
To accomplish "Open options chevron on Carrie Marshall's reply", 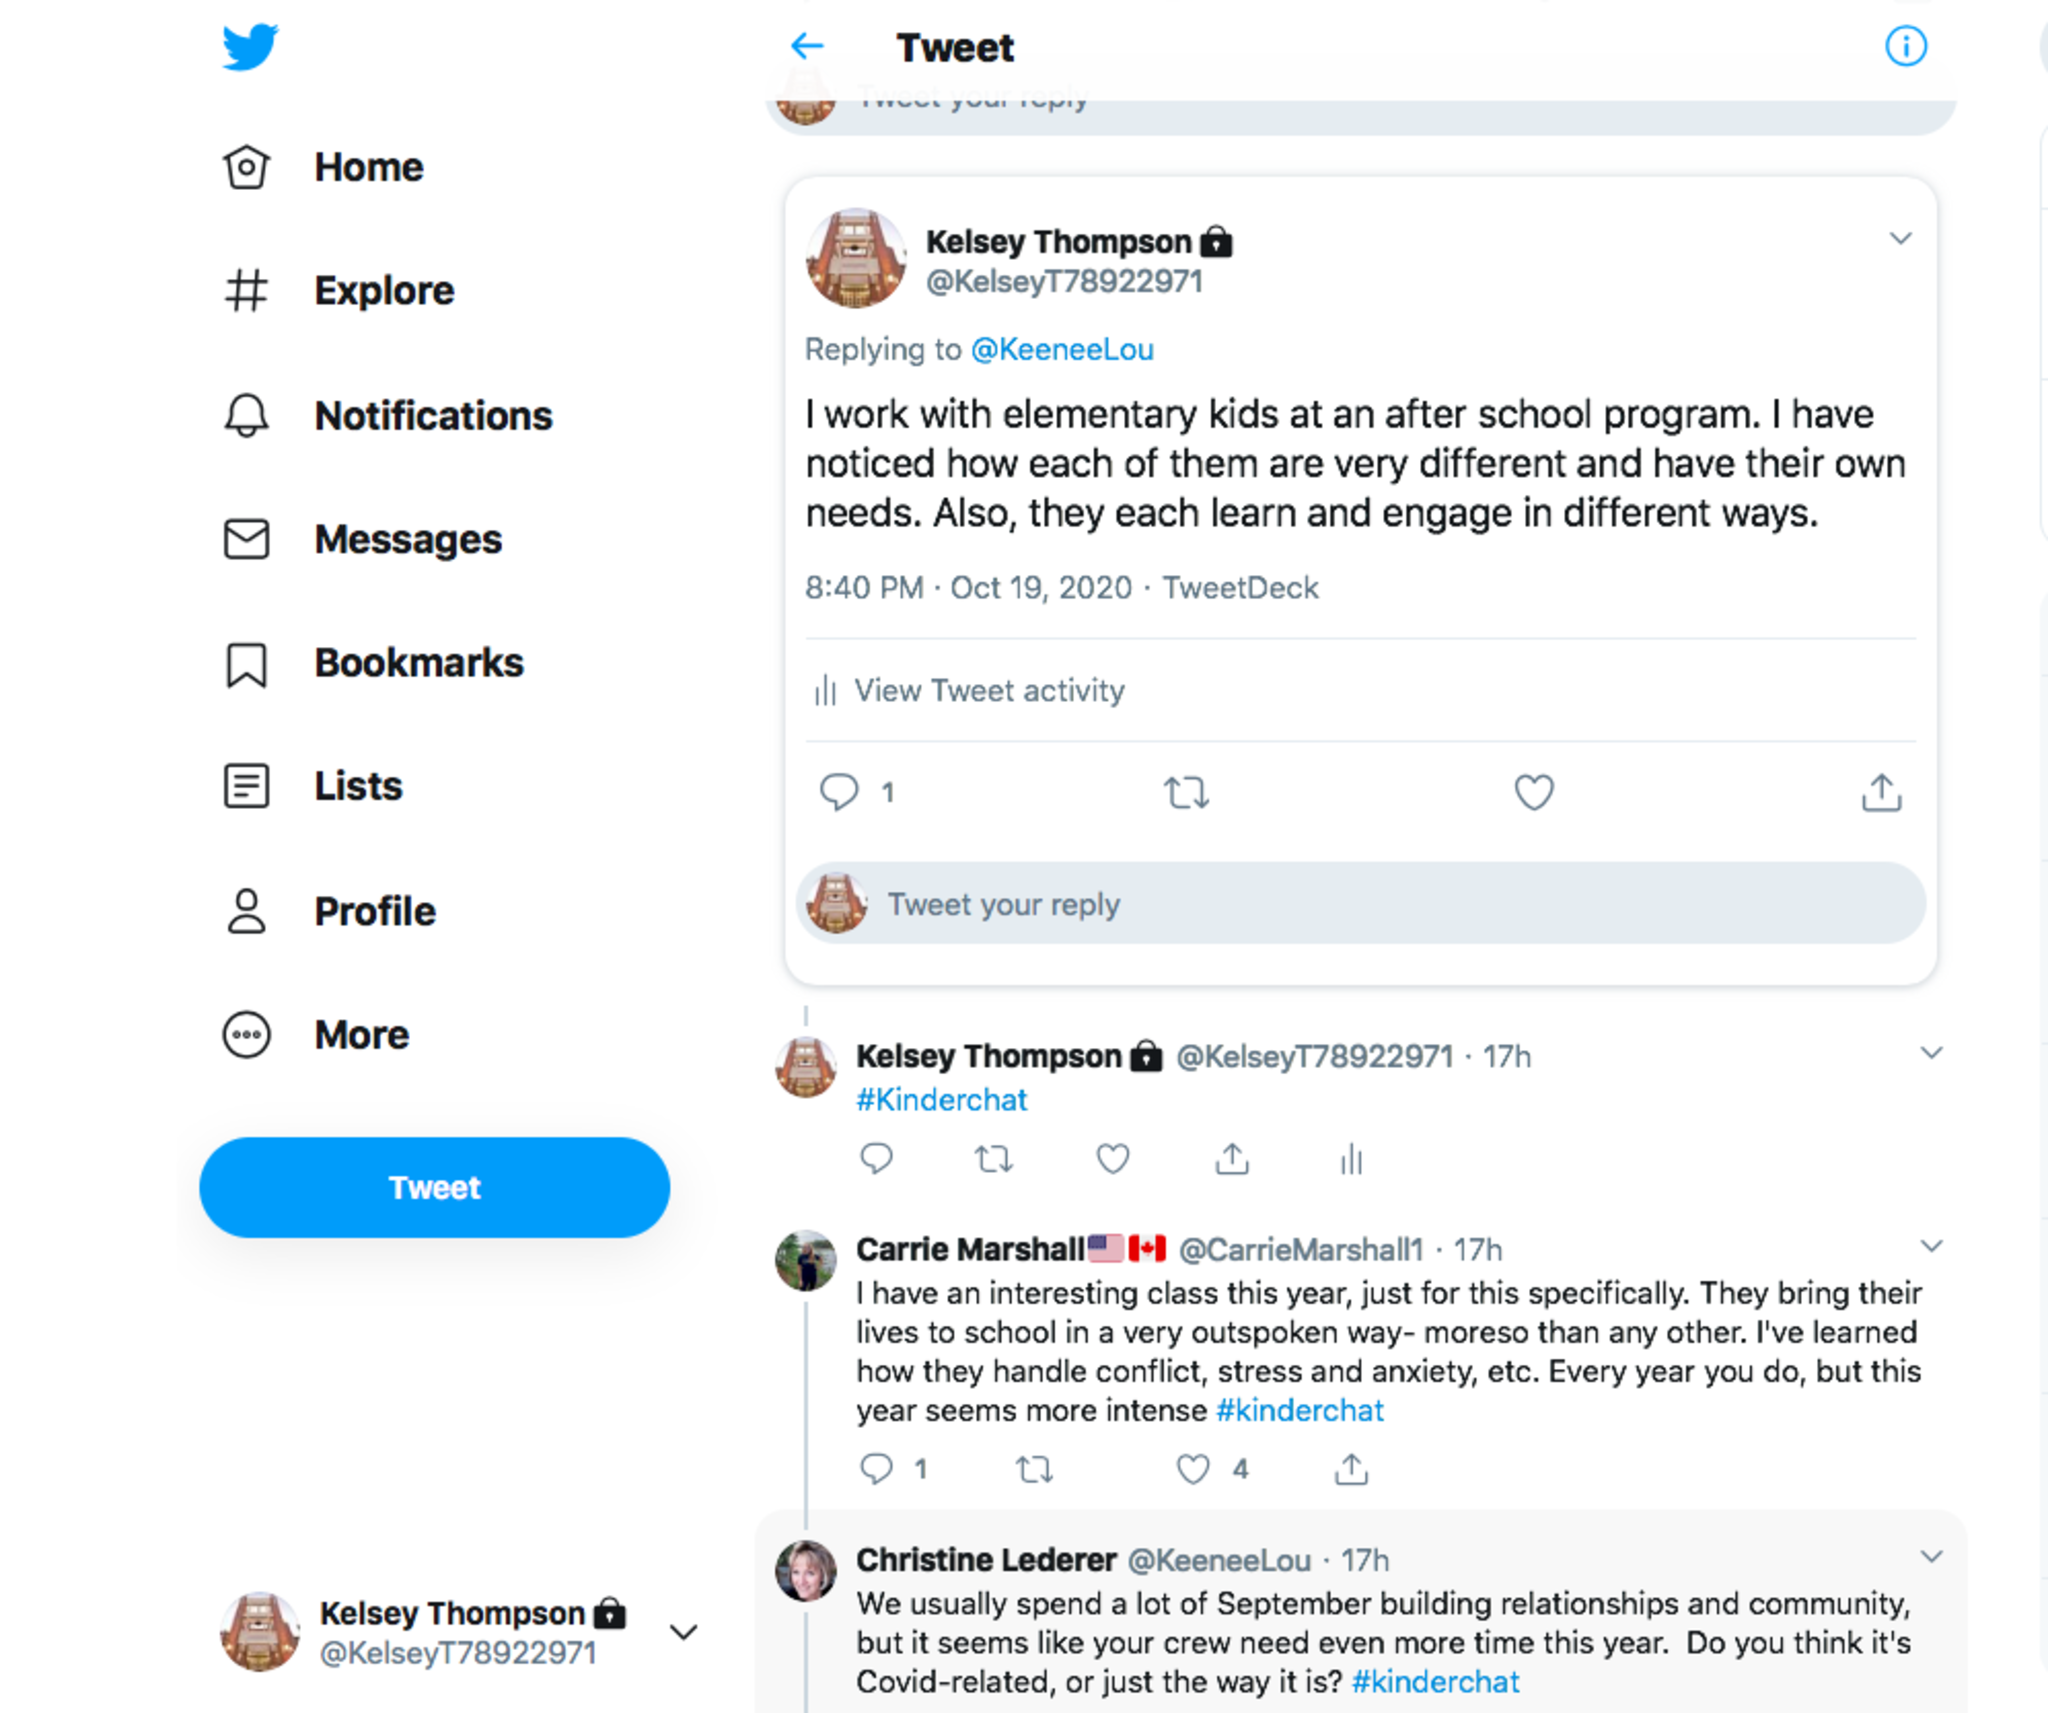I will coord(1931,1246).
